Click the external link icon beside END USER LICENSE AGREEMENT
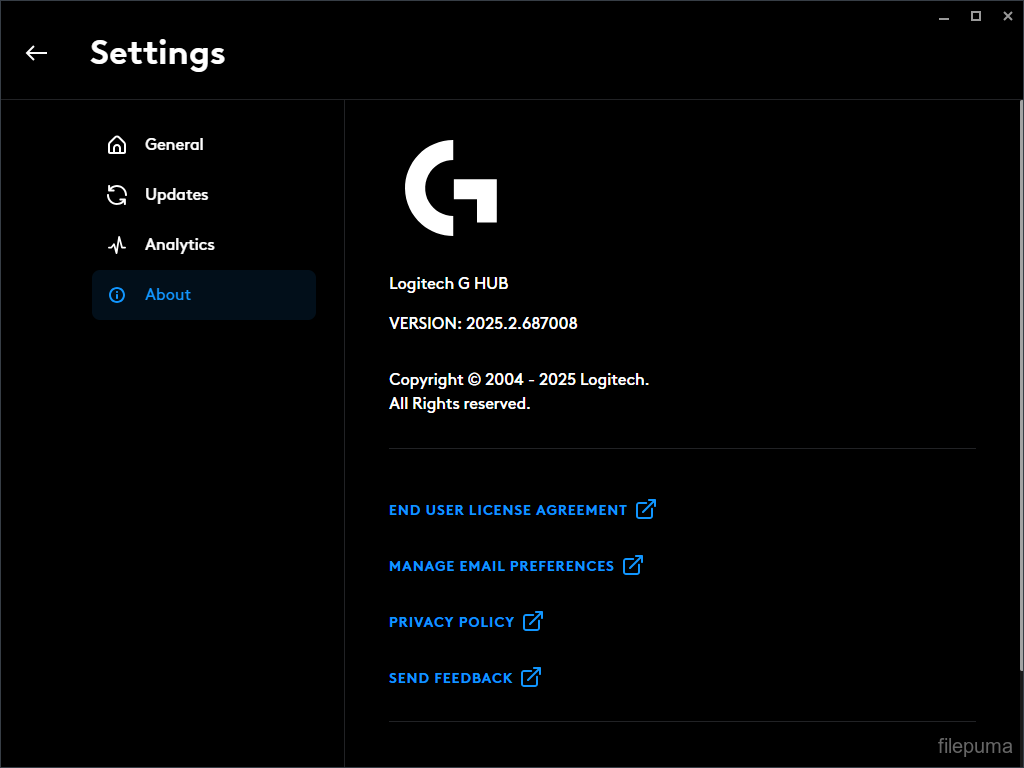1024x768 pixels. [648, 509]
